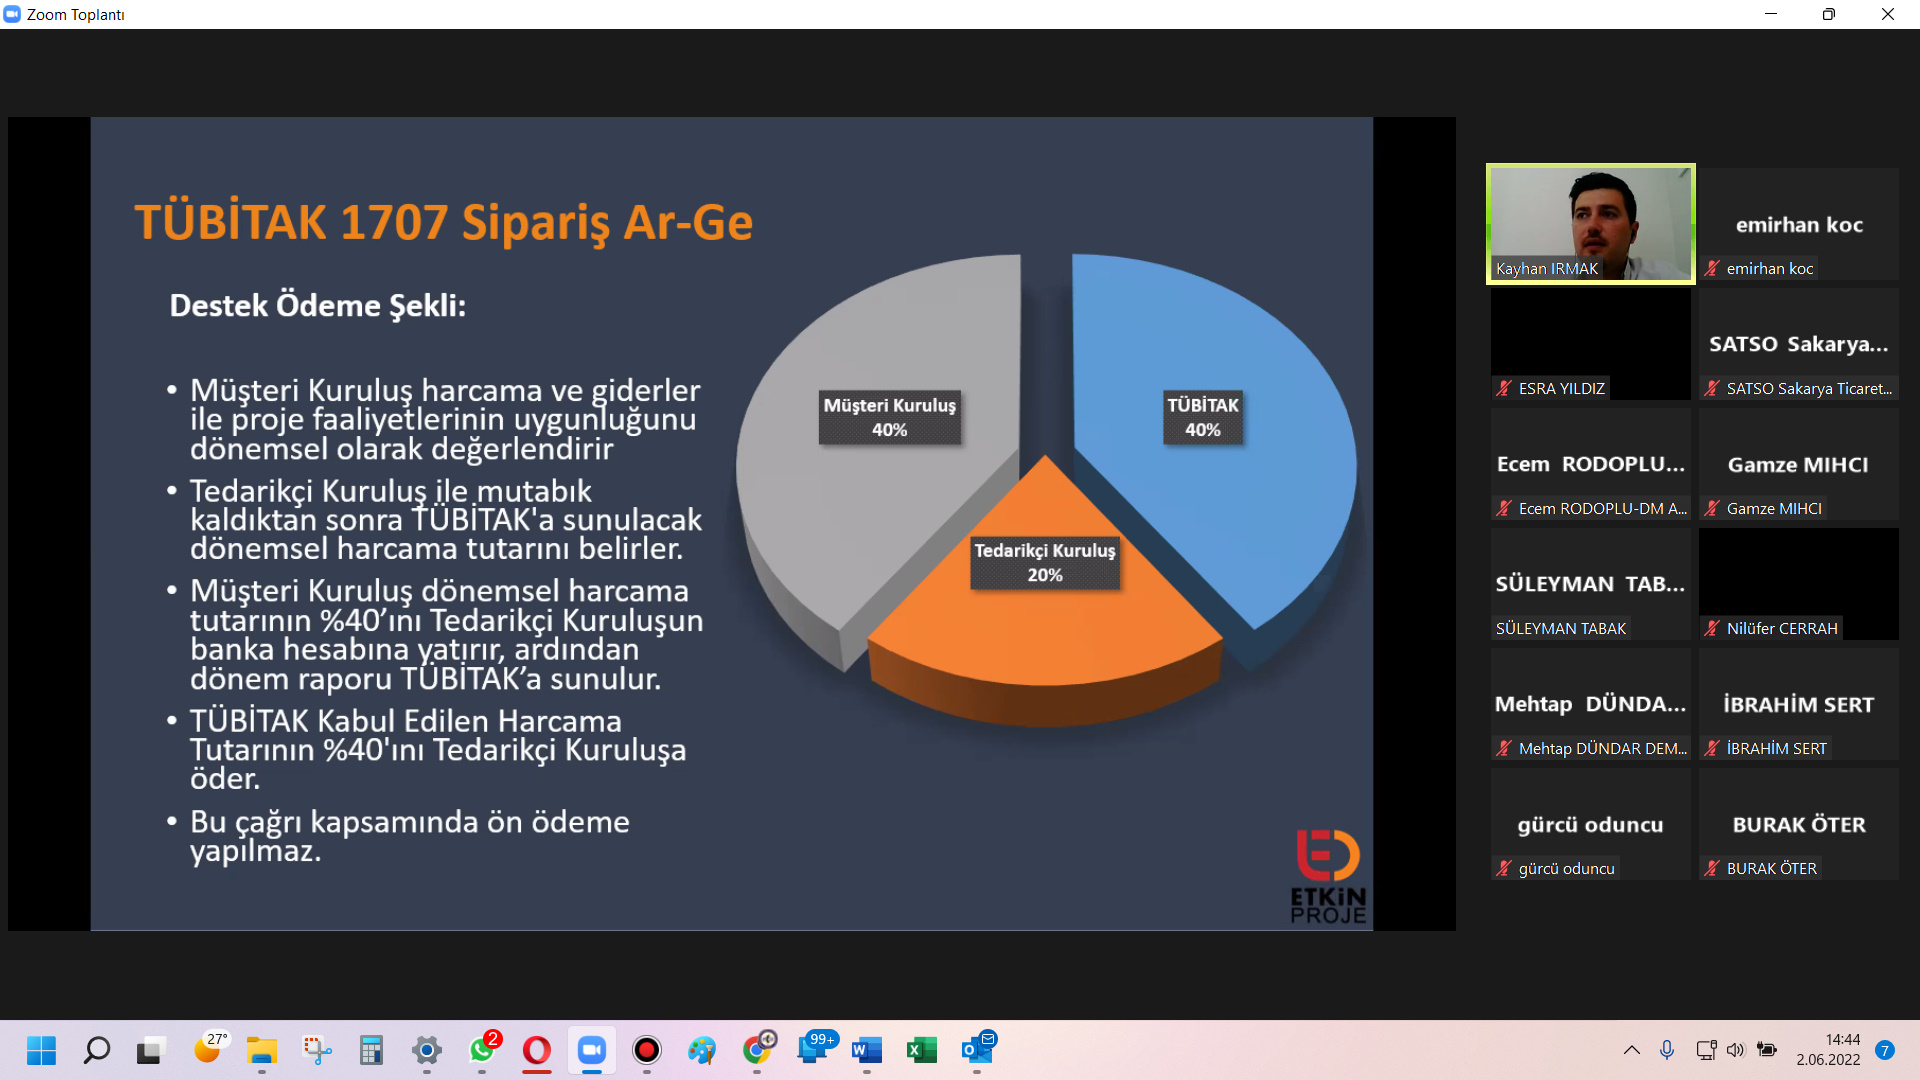This screenshot has width=1920, height=1080.
Task: Toggle the microphone tray indicator
Action: 1666,1050
